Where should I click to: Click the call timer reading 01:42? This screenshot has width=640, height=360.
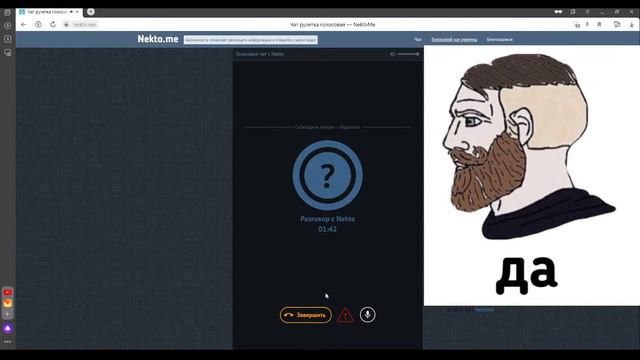point(327,229)
